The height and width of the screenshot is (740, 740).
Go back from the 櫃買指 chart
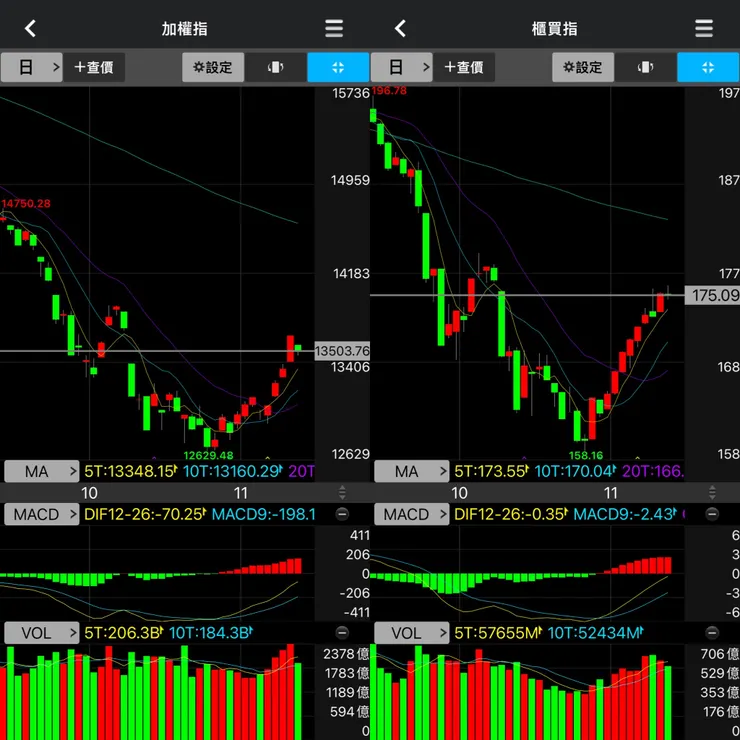point(400,28)
